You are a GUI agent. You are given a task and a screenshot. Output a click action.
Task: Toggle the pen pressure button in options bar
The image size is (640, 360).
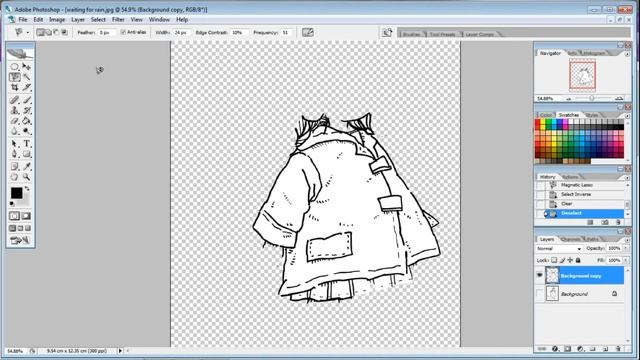[x=308, y=32]
